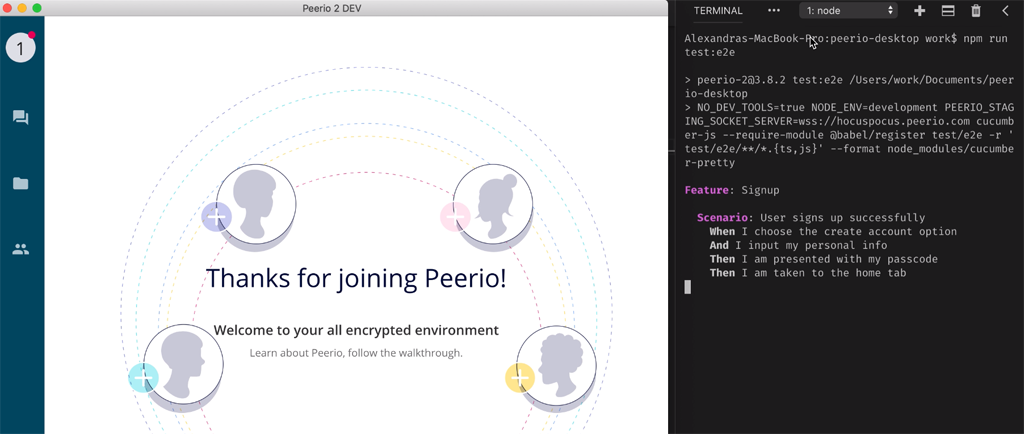Close the Peerio 2 DEV window
Screen dimensions: 1024x434
[8, 8]
